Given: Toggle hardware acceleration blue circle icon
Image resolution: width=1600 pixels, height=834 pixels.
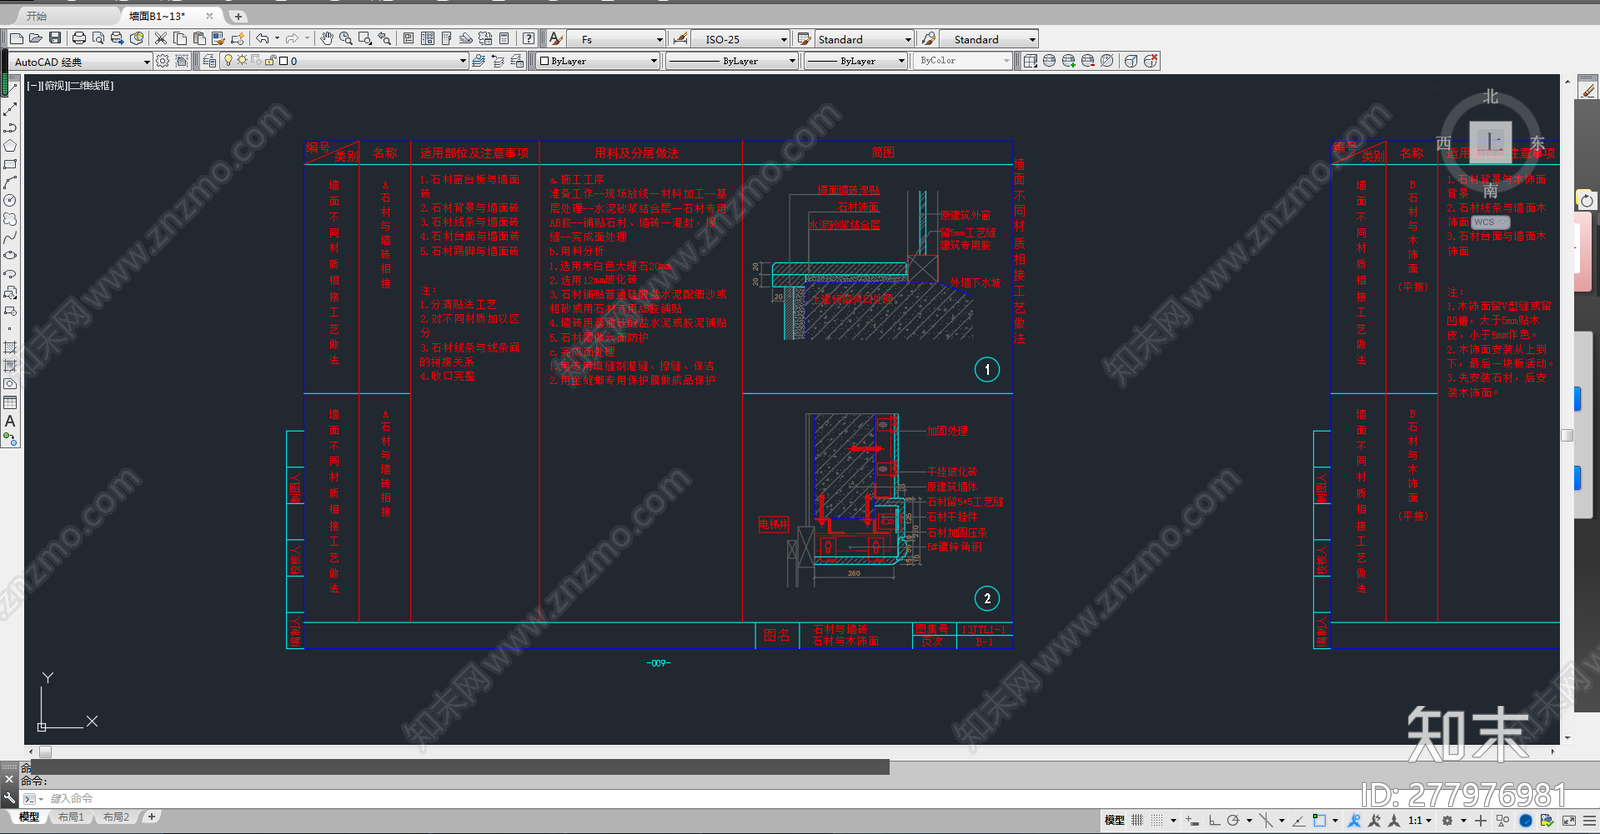Looking at the screenshot, I should click(1525, 820).
